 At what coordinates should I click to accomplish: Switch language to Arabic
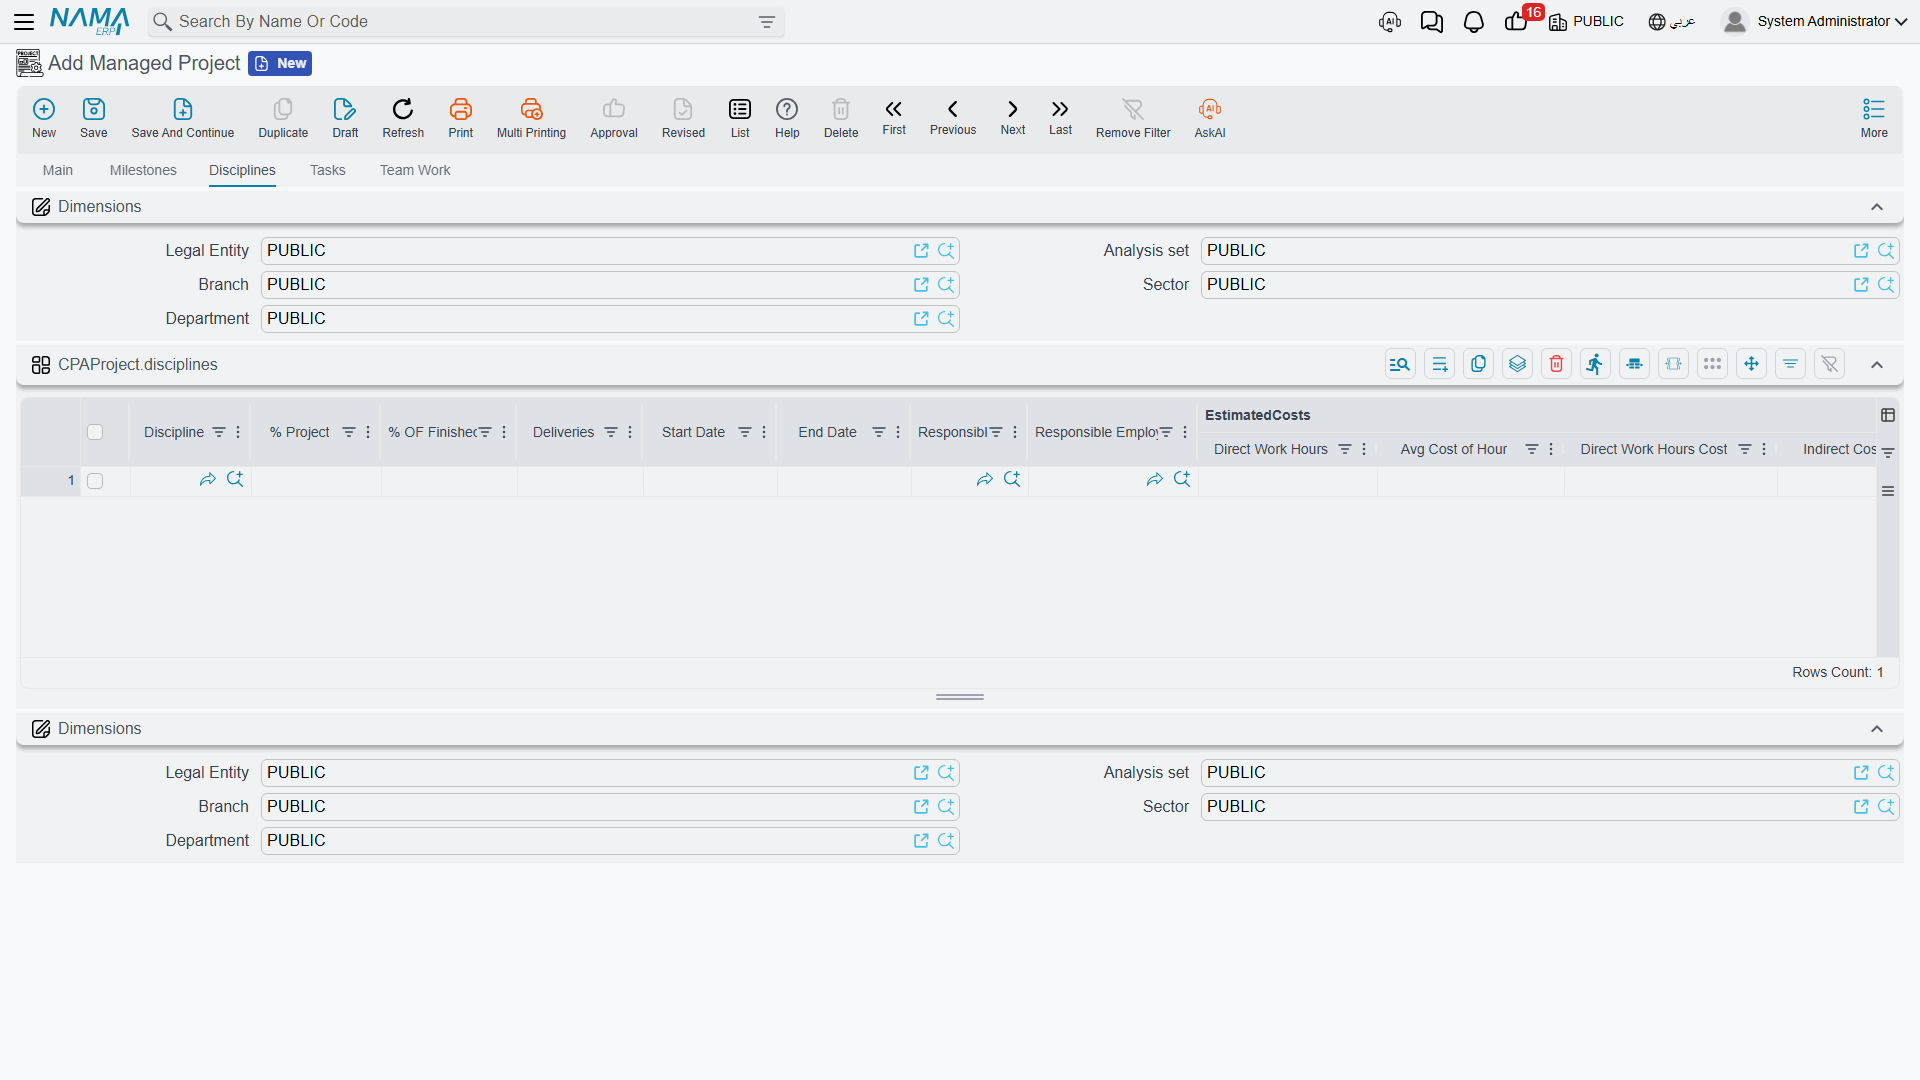(x=1672, y=22)
